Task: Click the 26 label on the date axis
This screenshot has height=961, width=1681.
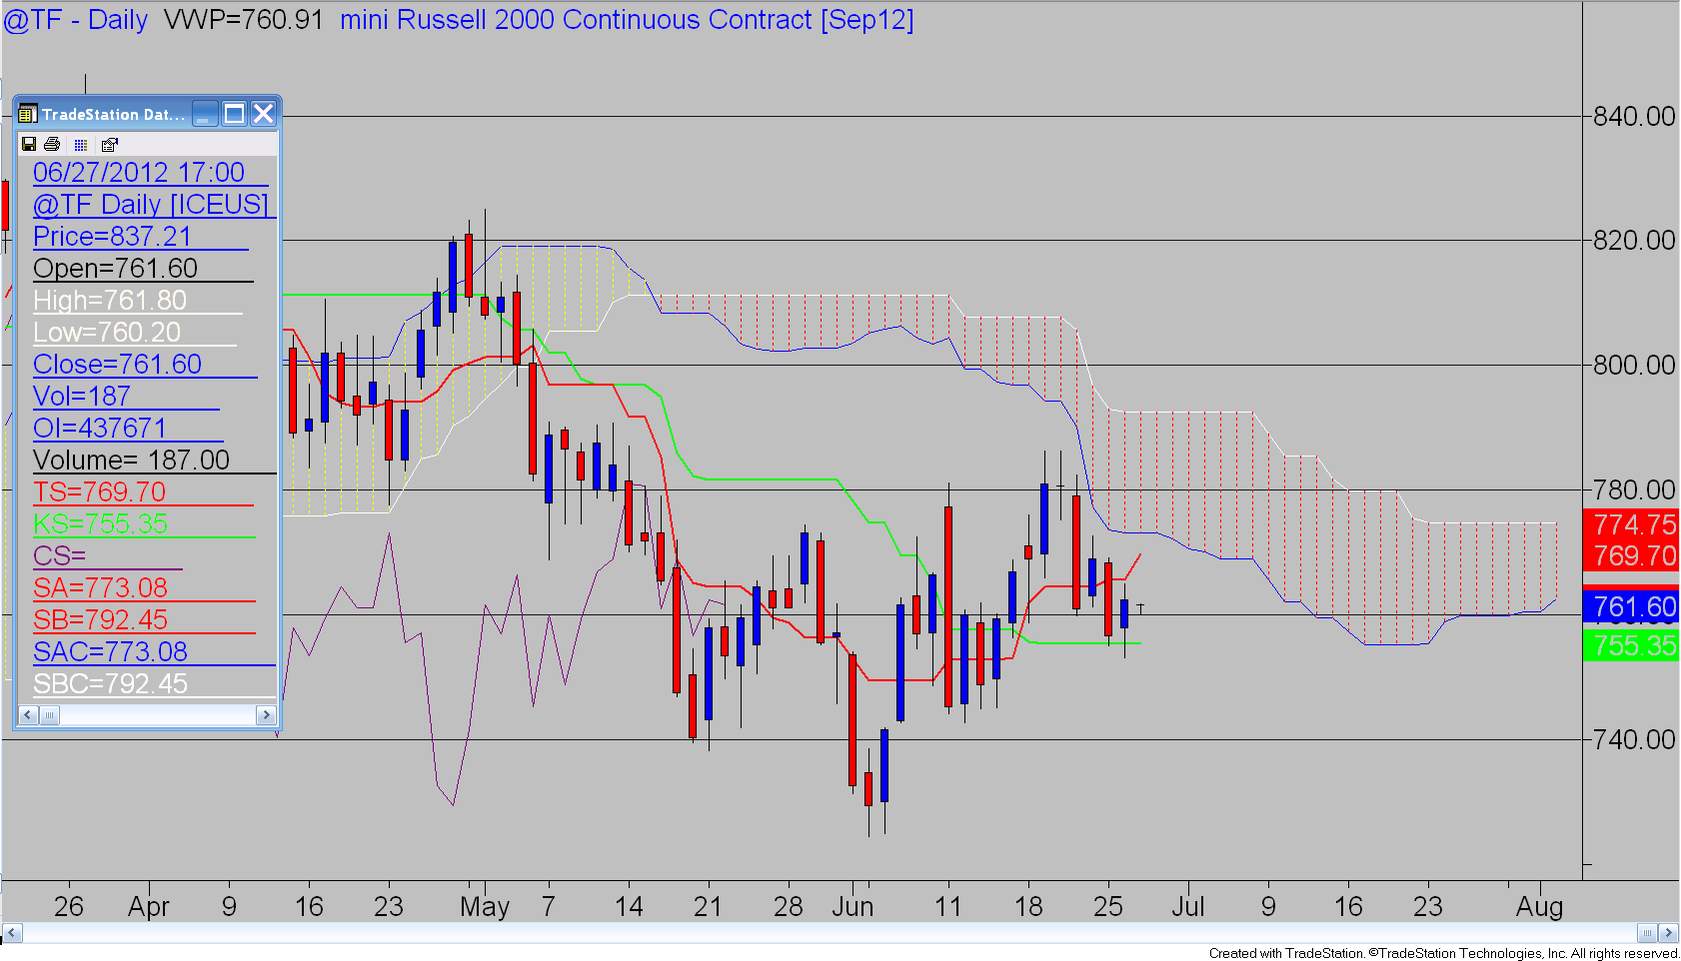Action: pos(68,907)
